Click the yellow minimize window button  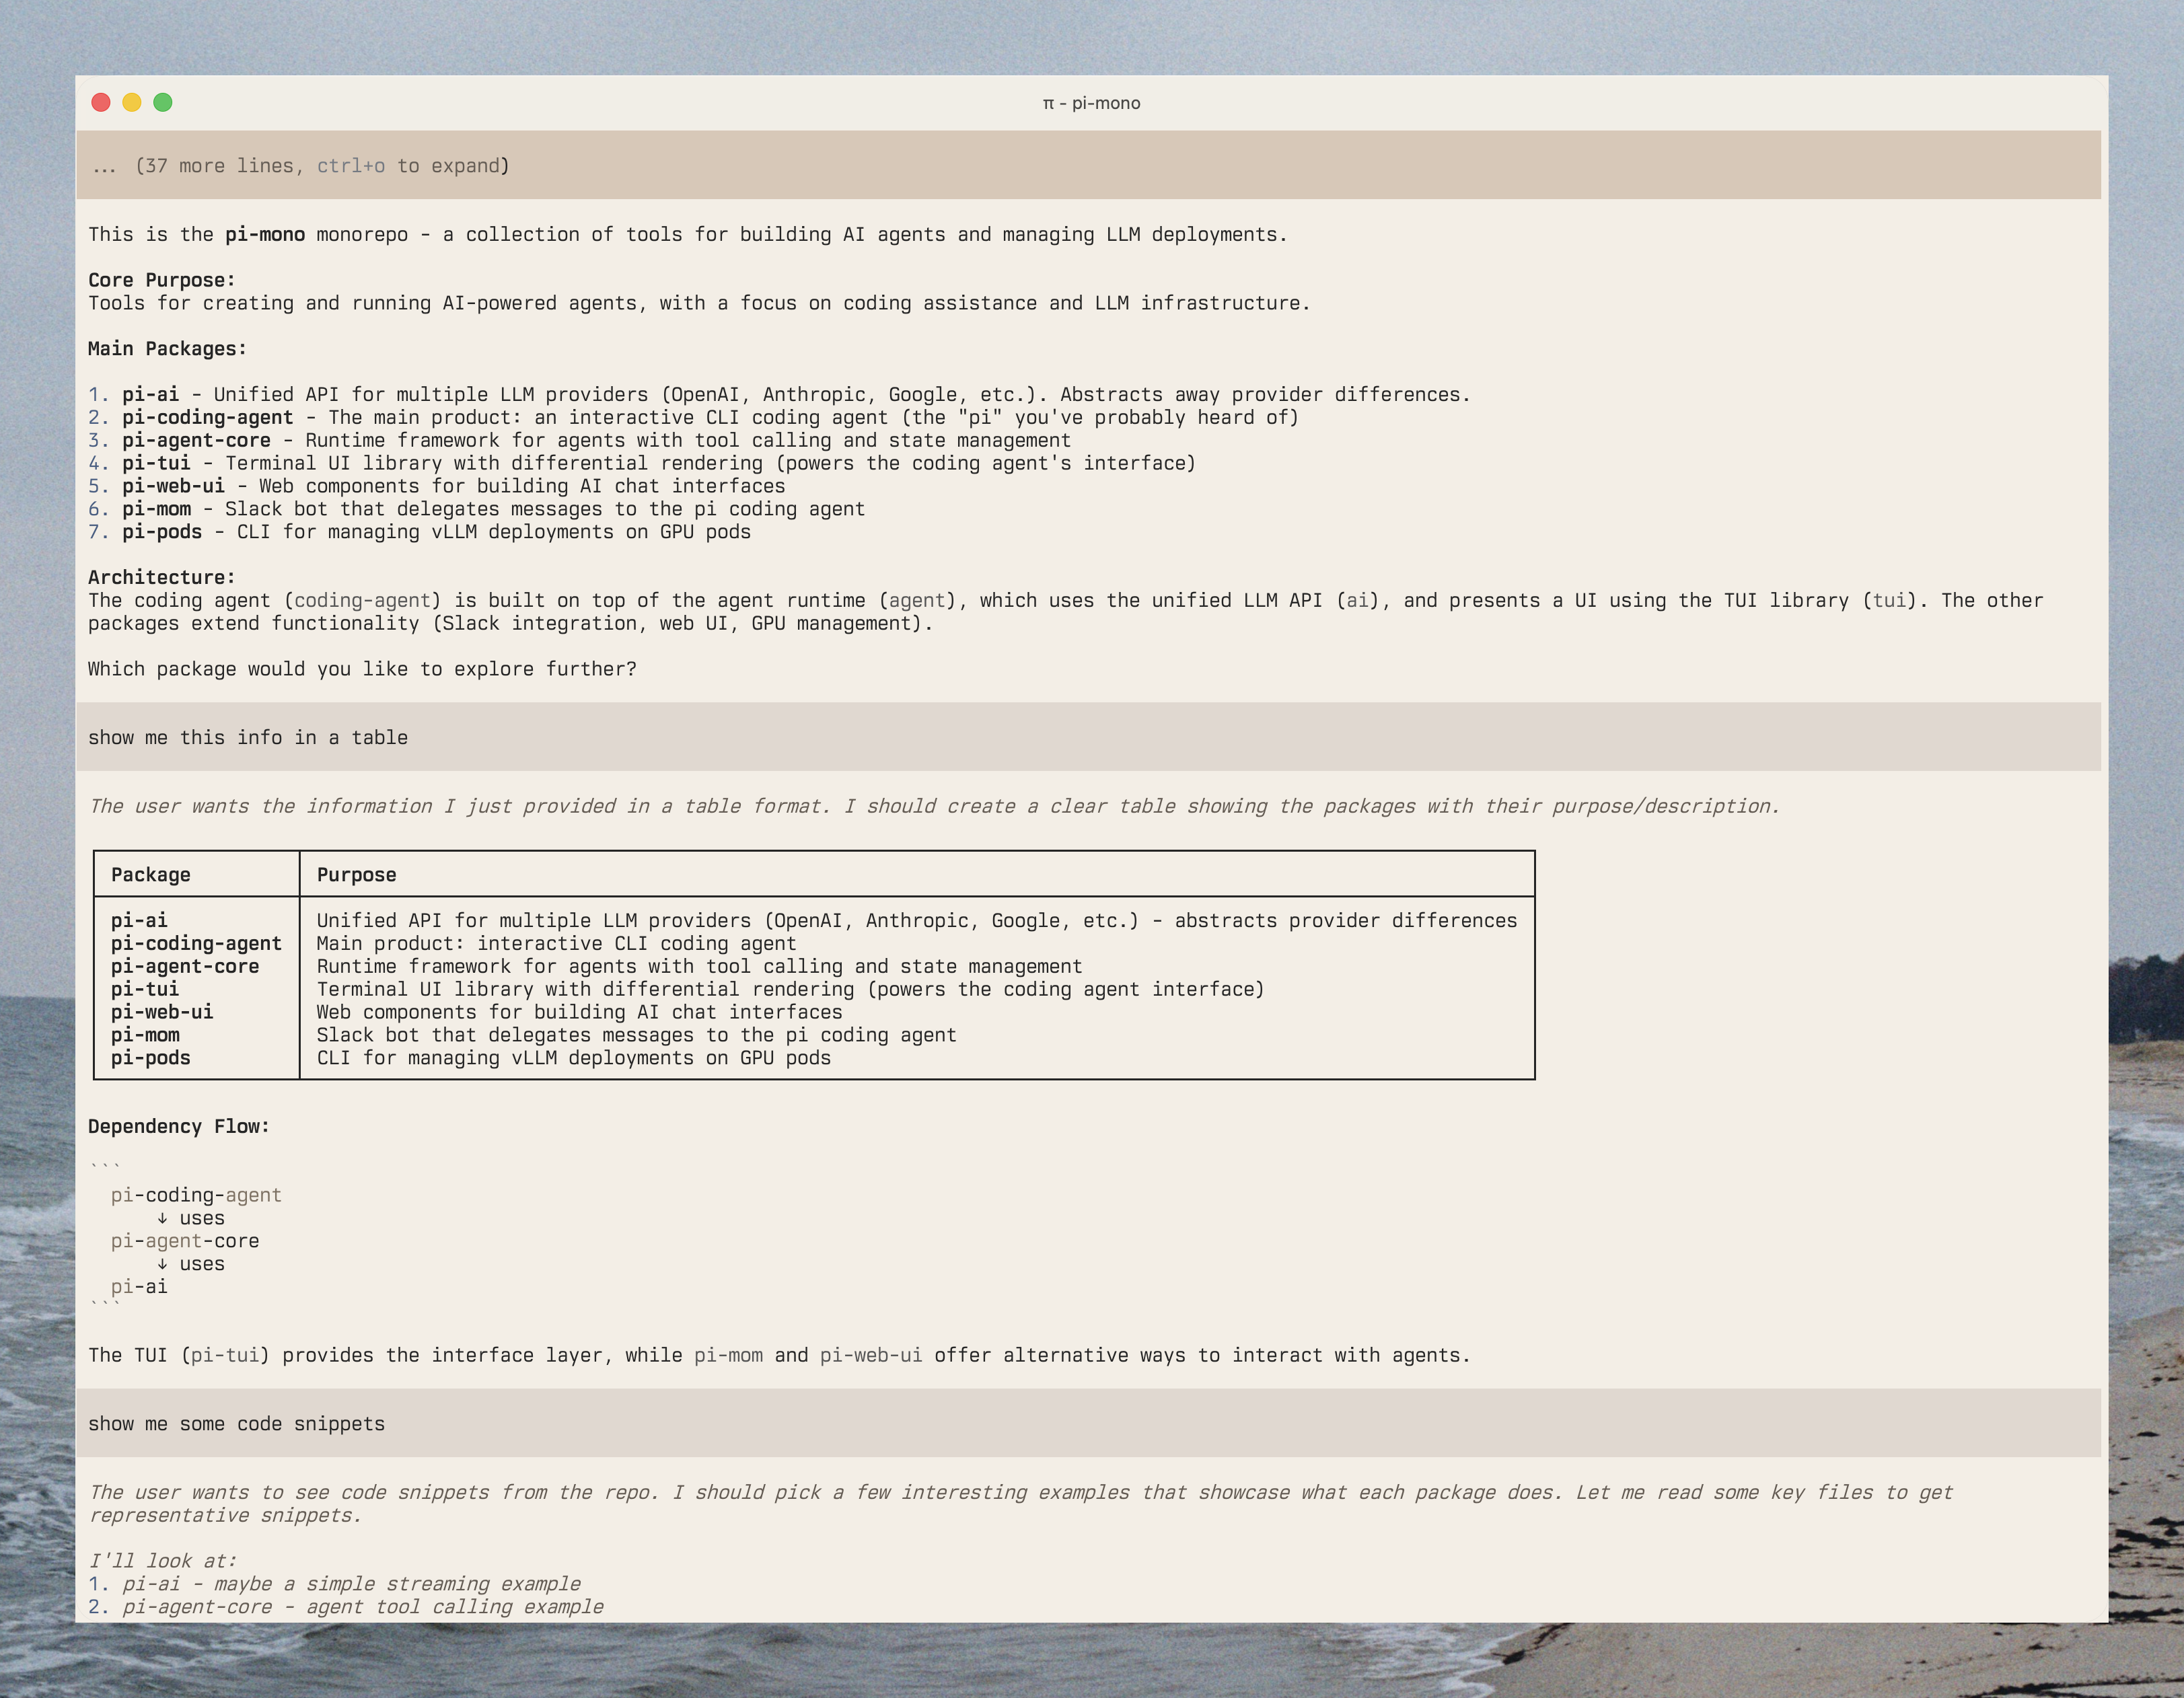132,102
